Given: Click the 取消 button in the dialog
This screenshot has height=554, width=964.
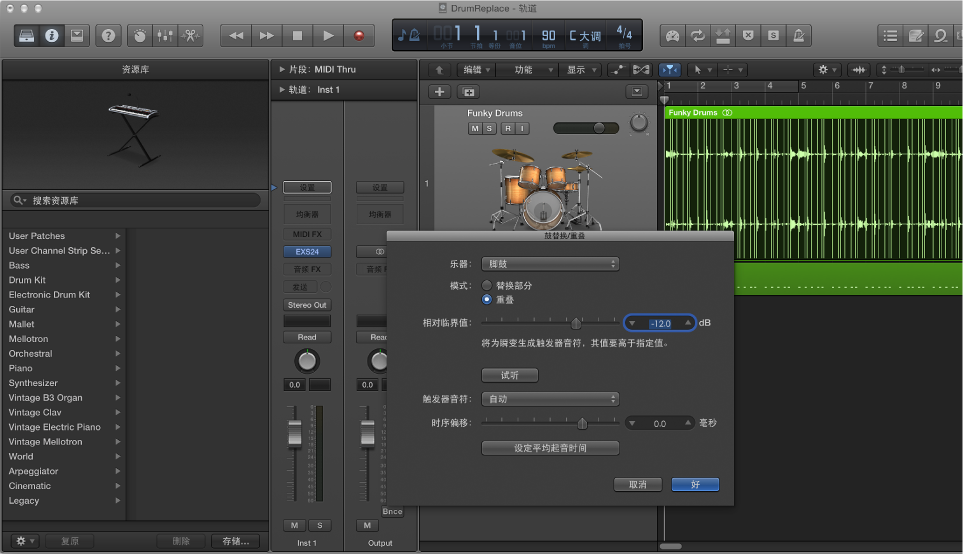Looking at the screenshot, I should [x=638, y=484].
